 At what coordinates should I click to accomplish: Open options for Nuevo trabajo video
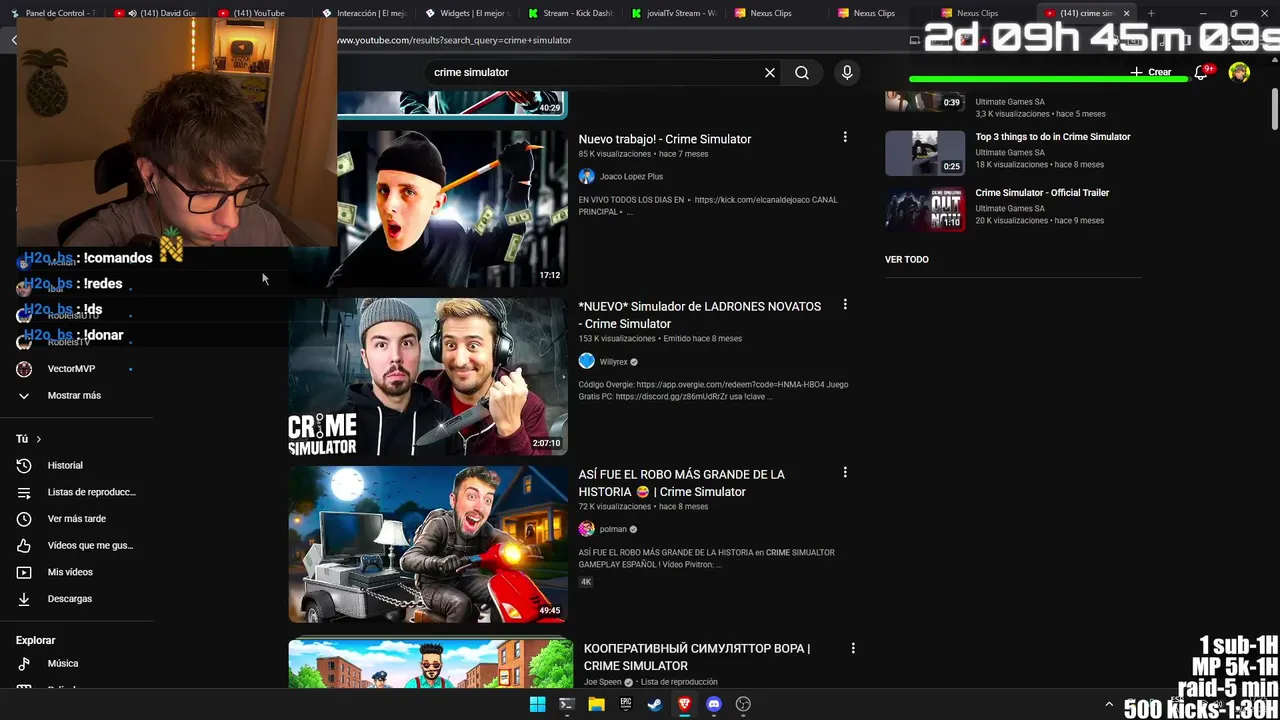click(845, 137)
